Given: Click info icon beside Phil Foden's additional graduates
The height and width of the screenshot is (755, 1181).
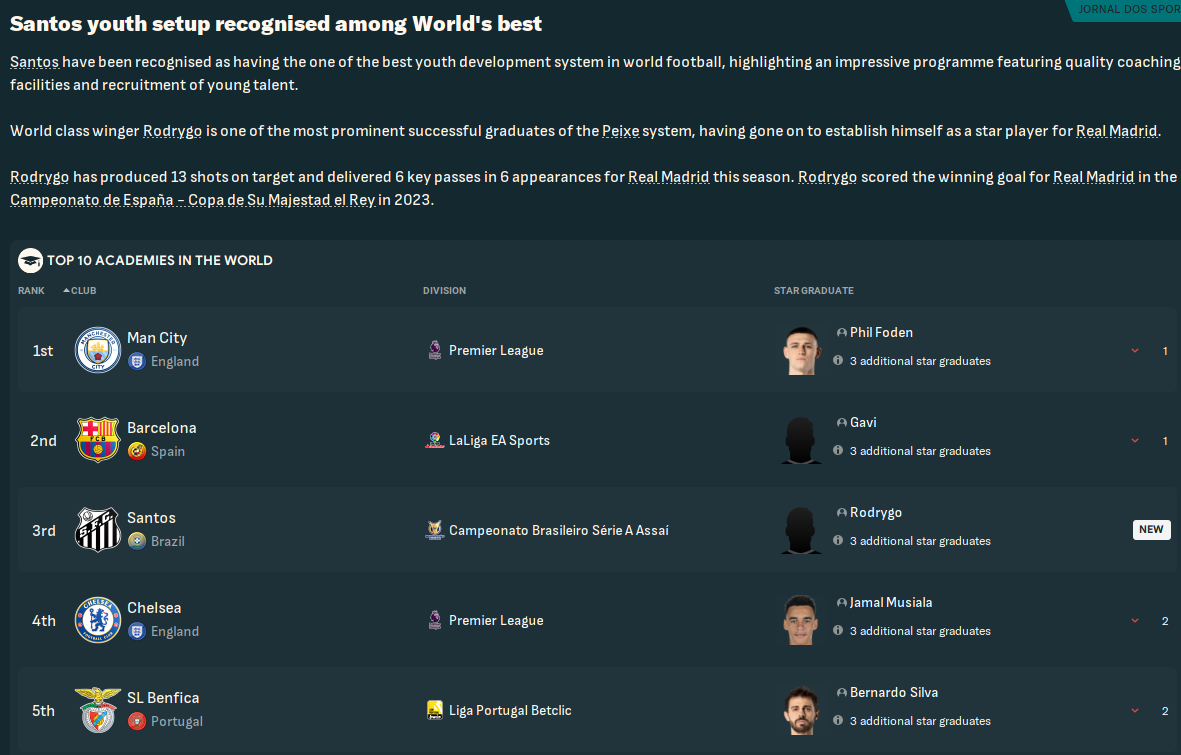Looking at the screenshot, I should click(x=838, y=361).
